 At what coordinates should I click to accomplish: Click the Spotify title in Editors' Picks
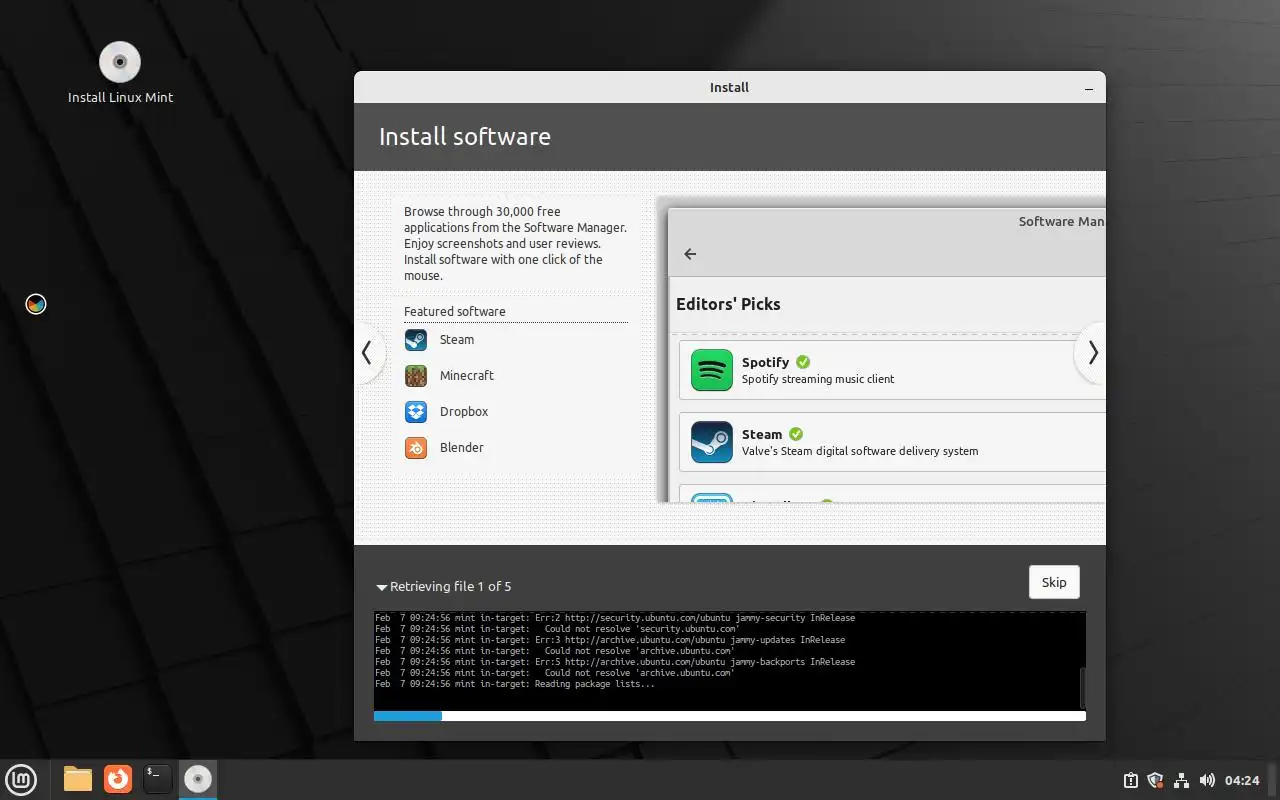pos(765,362)
